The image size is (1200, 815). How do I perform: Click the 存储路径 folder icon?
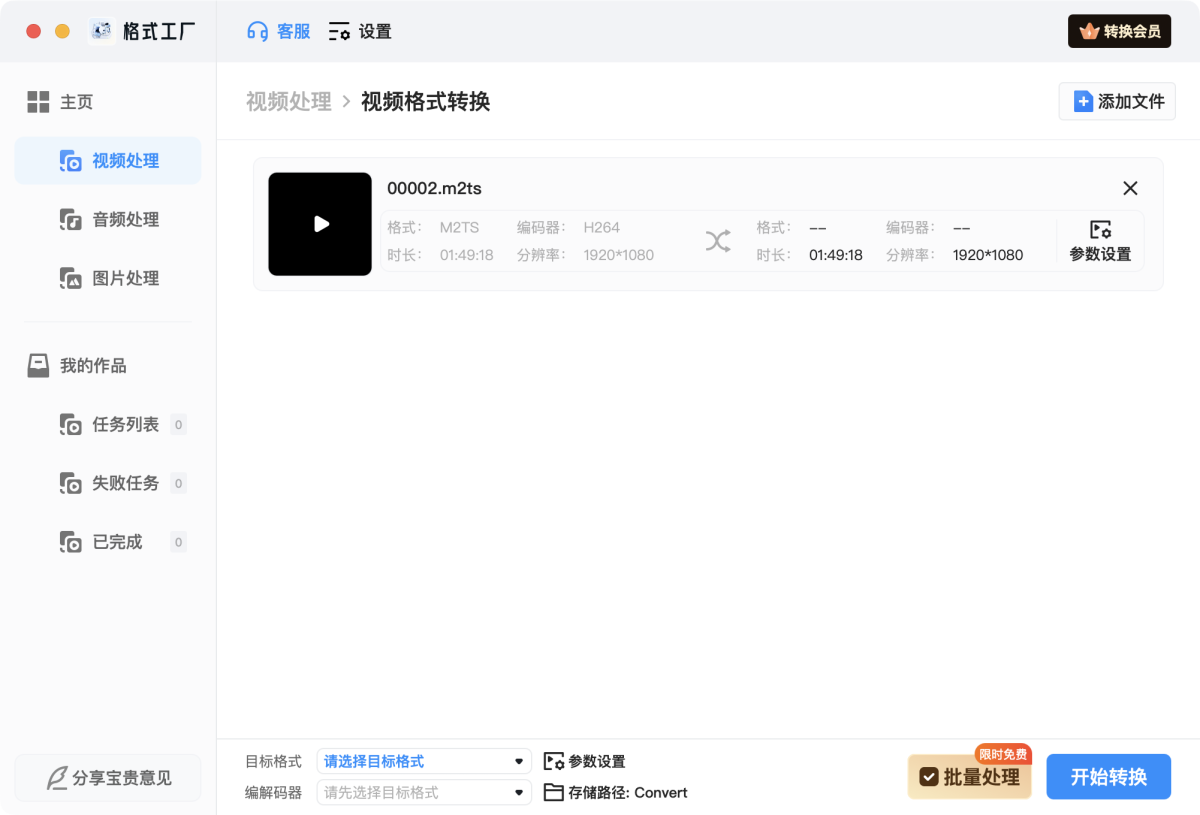tap(554, 792)
